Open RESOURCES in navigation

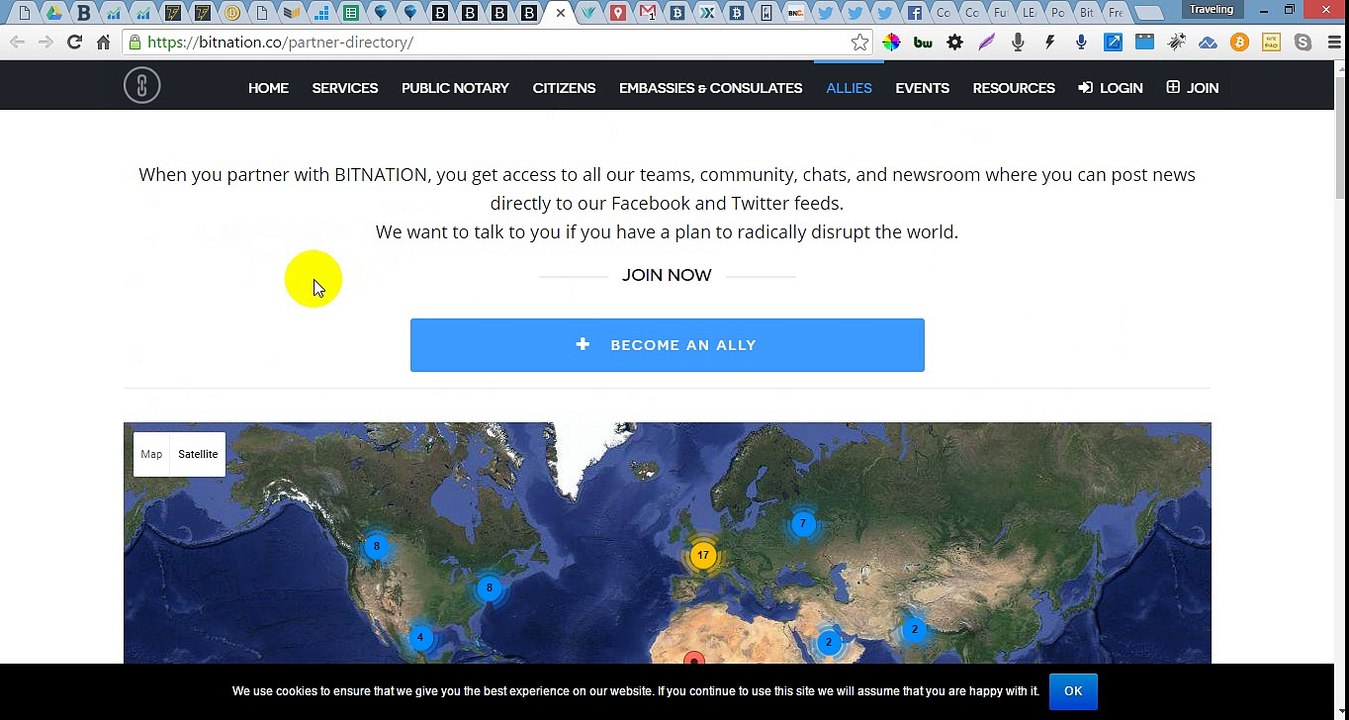[x=1014, y=88]
